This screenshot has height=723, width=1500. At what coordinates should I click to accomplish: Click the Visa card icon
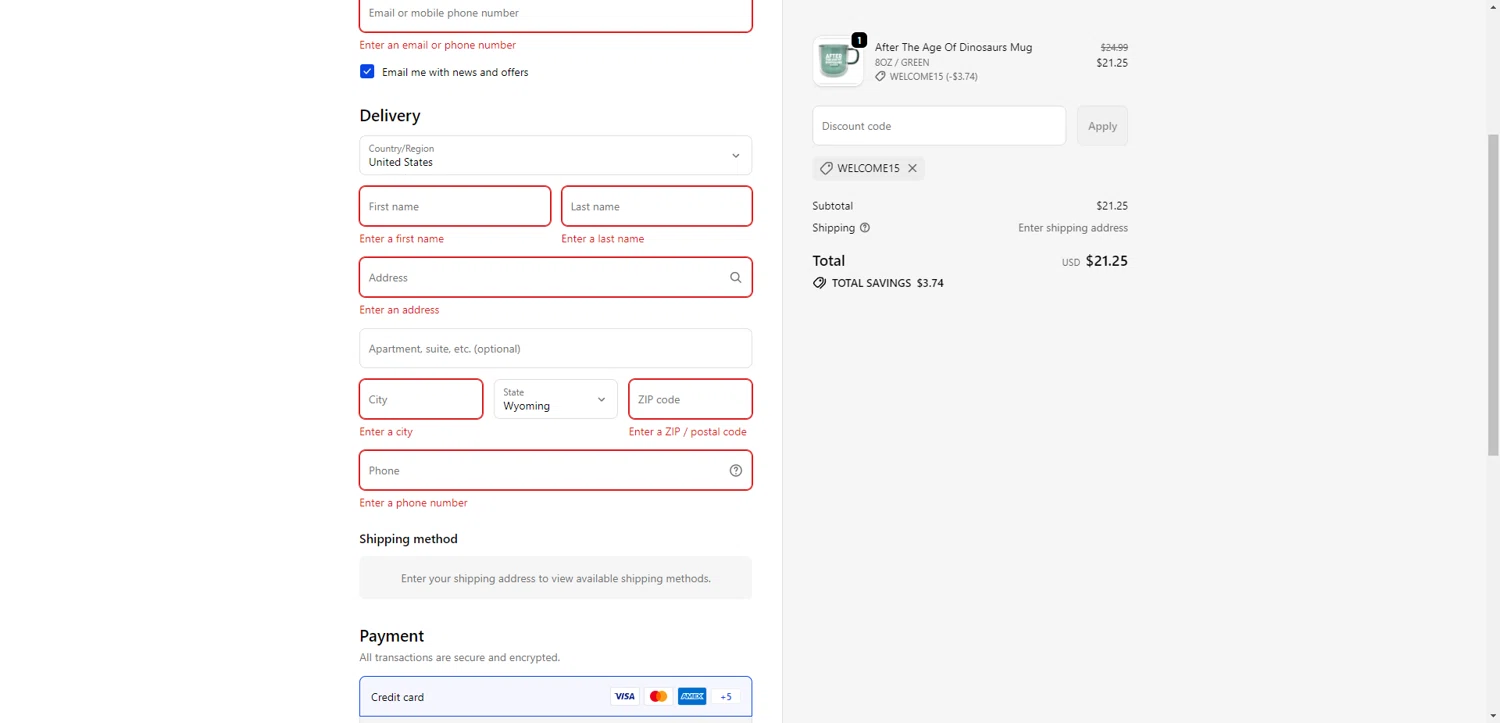[x=625, y=697]
